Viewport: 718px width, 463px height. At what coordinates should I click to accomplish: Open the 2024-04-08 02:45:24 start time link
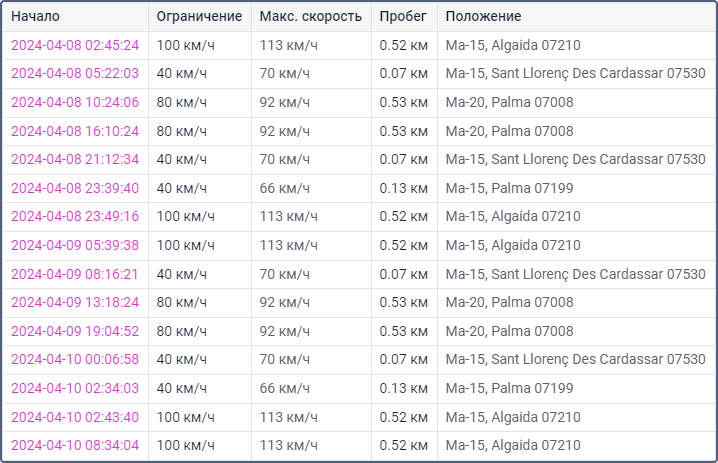[75, 45]
